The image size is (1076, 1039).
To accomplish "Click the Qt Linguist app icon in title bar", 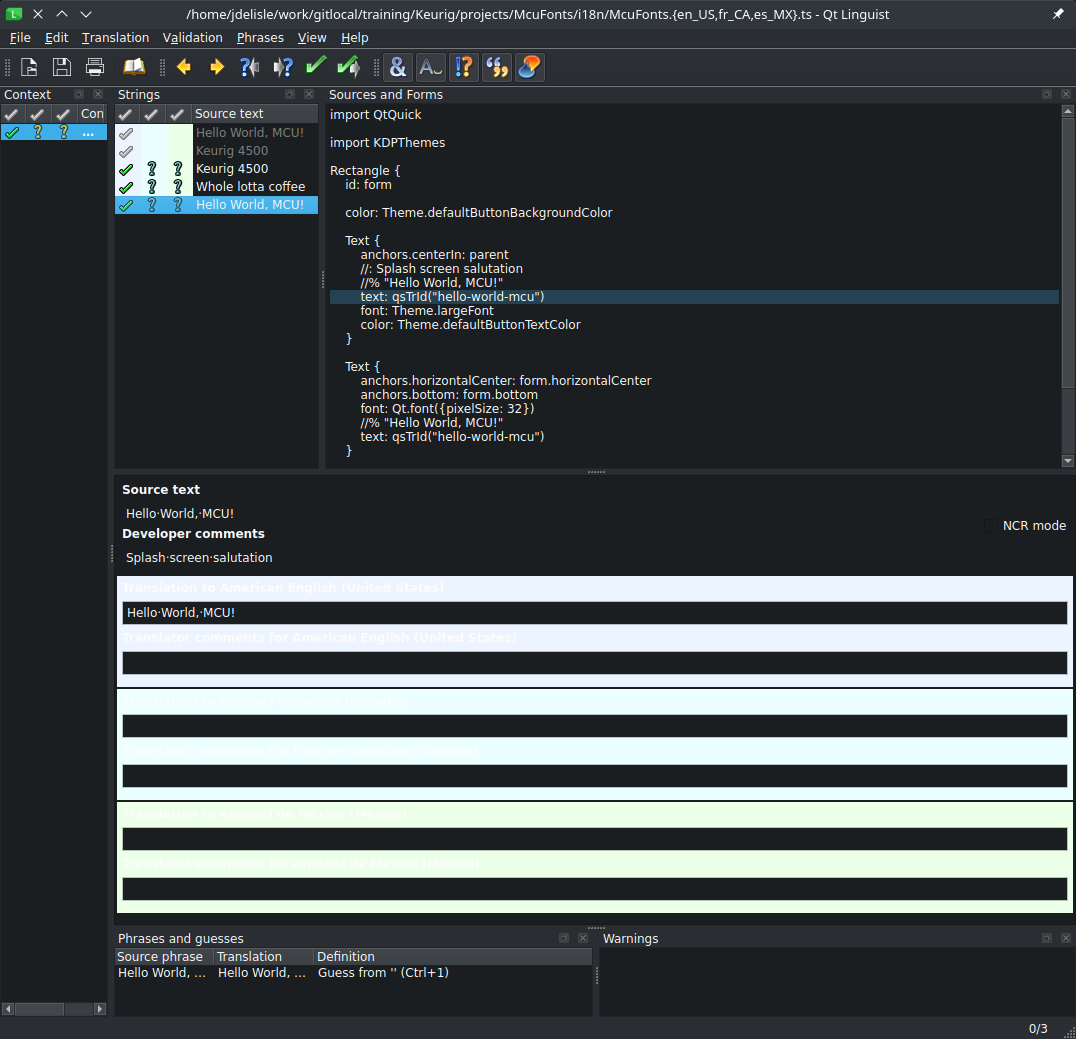I will (x=14, y=14).
